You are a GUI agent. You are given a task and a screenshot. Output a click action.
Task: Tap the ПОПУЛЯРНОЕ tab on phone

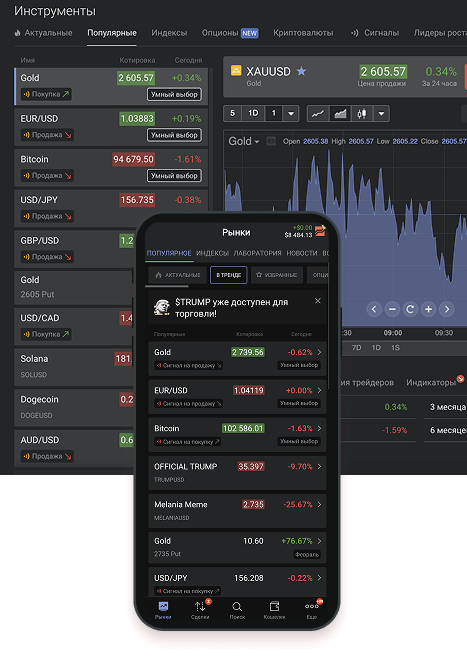click(169, 253)
